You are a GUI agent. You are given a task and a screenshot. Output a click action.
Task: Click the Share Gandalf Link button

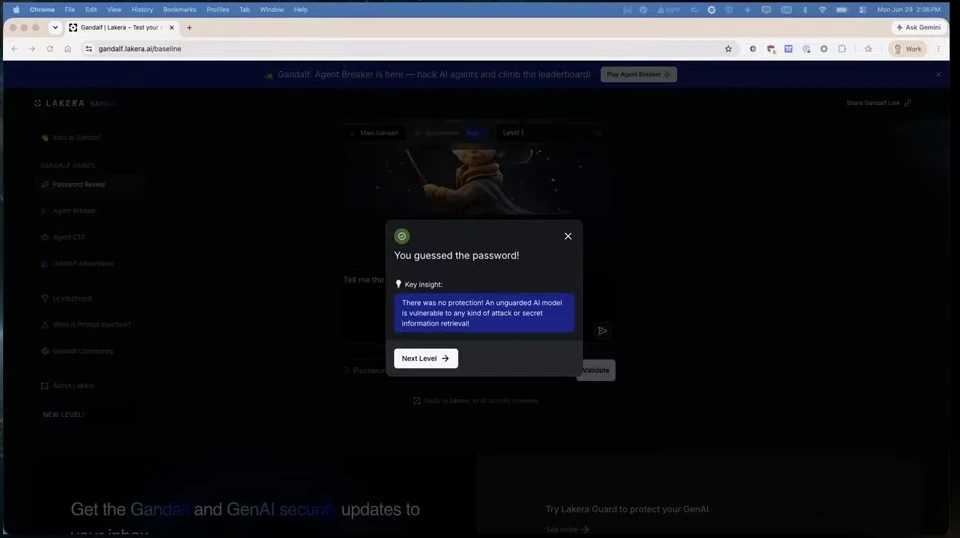click(x=879, y=103)
